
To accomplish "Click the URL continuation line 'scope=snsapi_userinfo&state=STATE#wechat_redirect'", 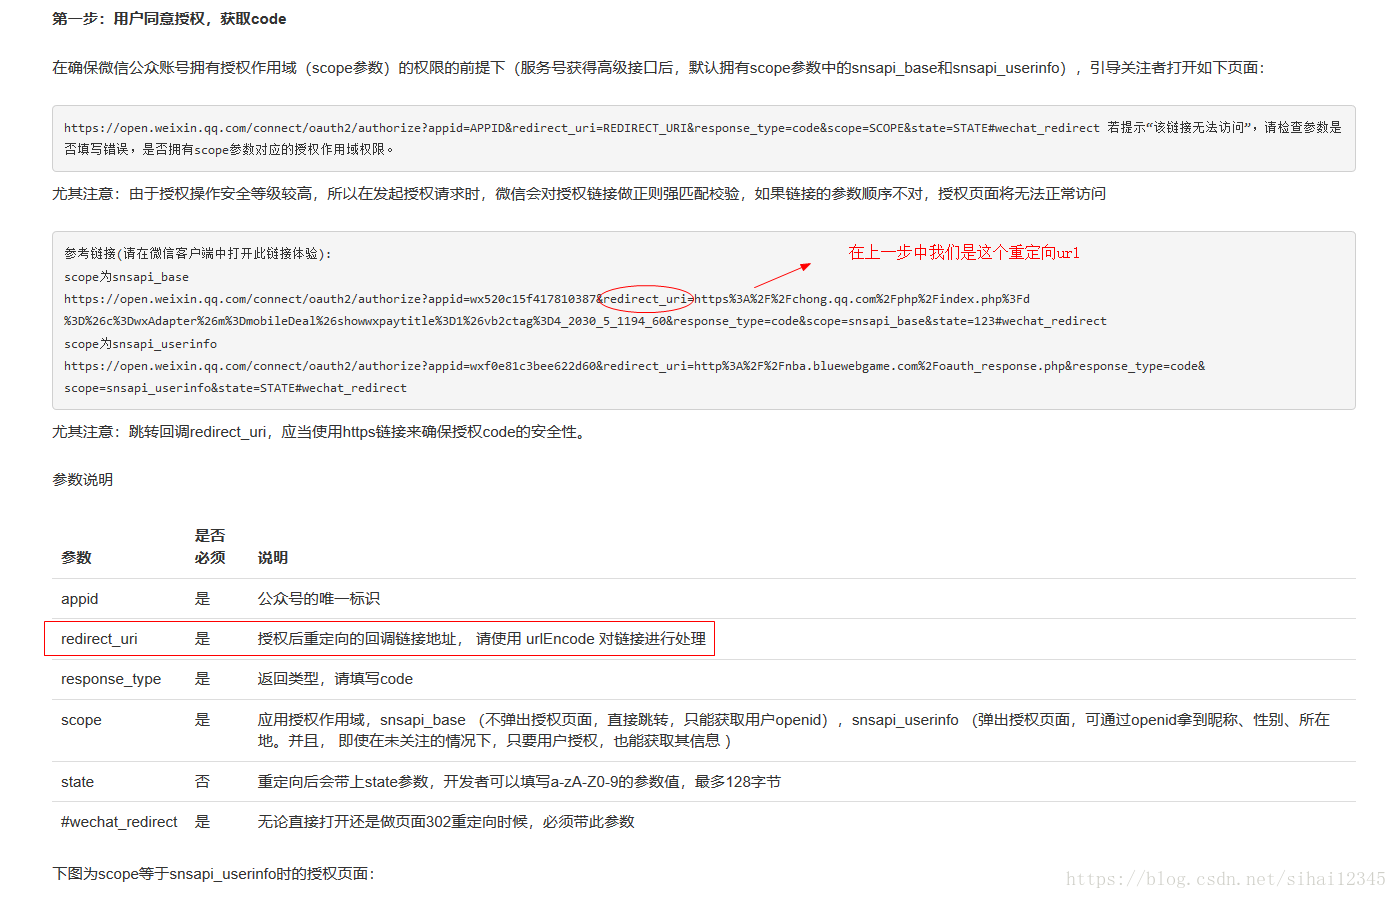I will (235, 388).
